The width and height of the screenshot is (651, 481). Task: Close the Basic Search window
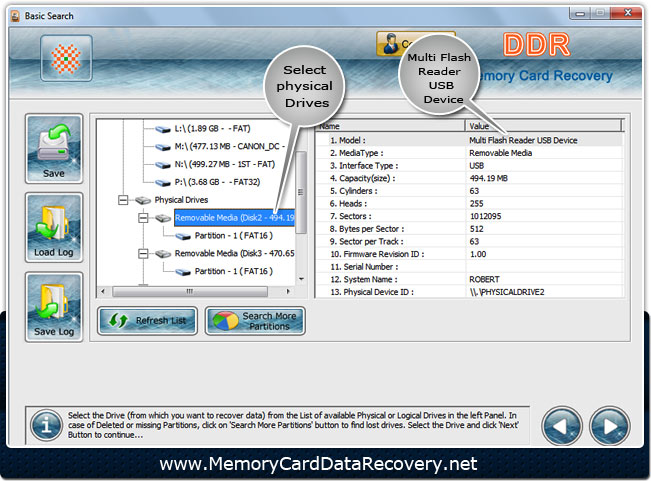[x=627, y=13]
